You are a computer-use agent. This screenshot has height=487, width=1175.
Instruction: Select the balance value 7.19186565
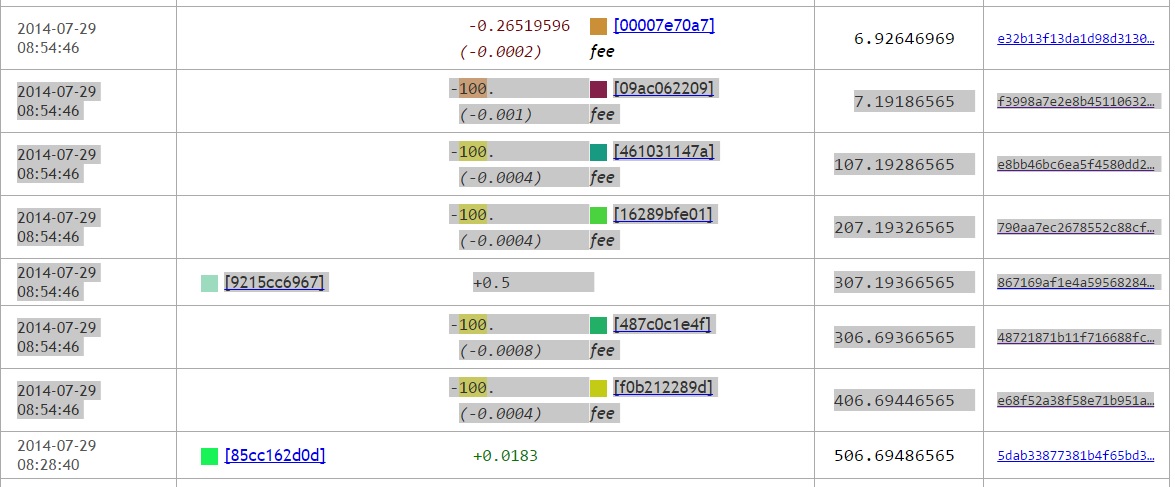pos(904,101)
